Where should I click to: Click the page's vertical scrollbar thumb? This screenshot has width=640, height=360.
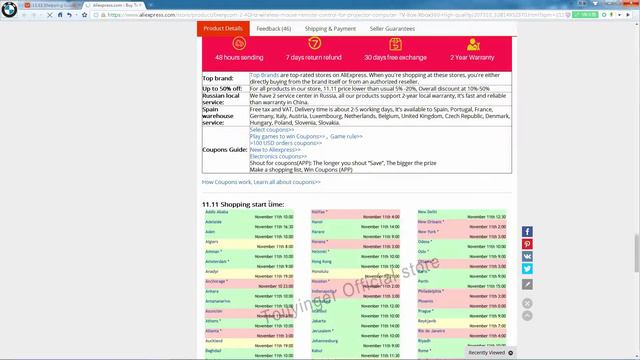(x=636, y=253)
